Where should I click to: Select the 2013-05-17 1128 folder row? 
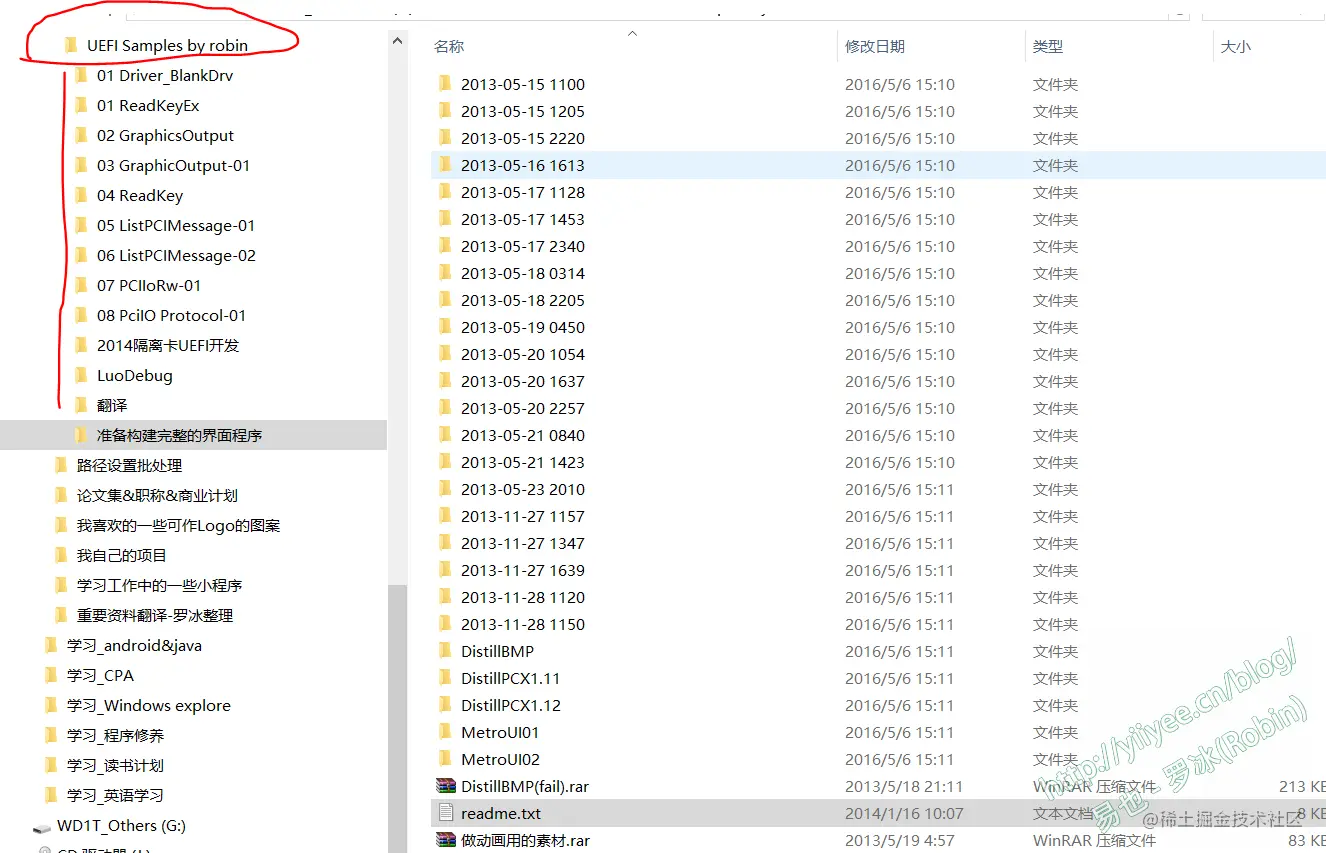click(x=878, y=193)
